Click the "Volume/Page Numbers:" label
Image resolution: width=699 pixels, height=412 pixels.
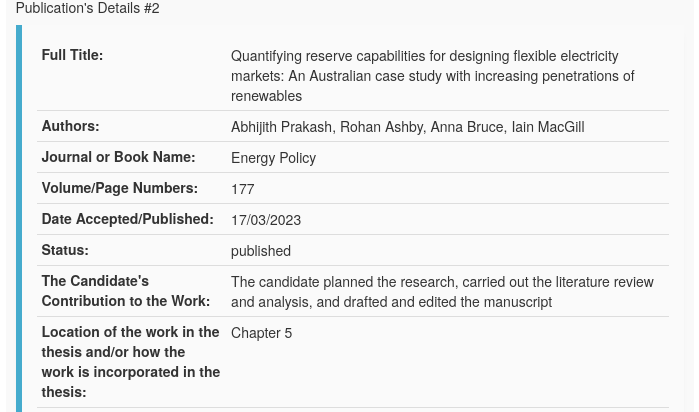(x=119, y=189)
